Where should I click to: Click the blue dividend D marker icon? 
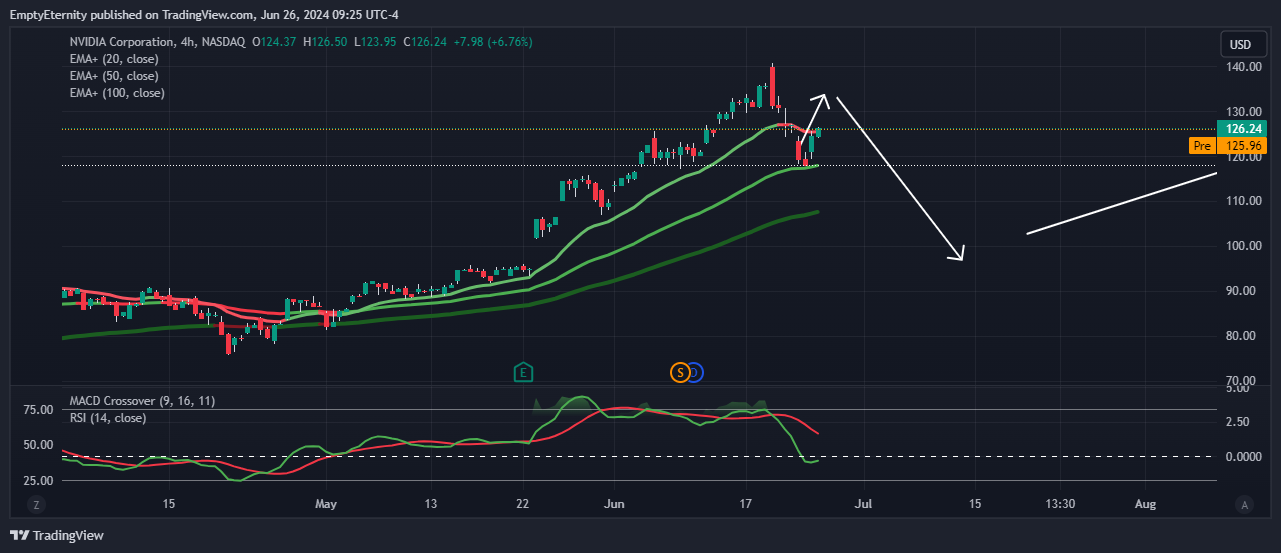(696, 373)
